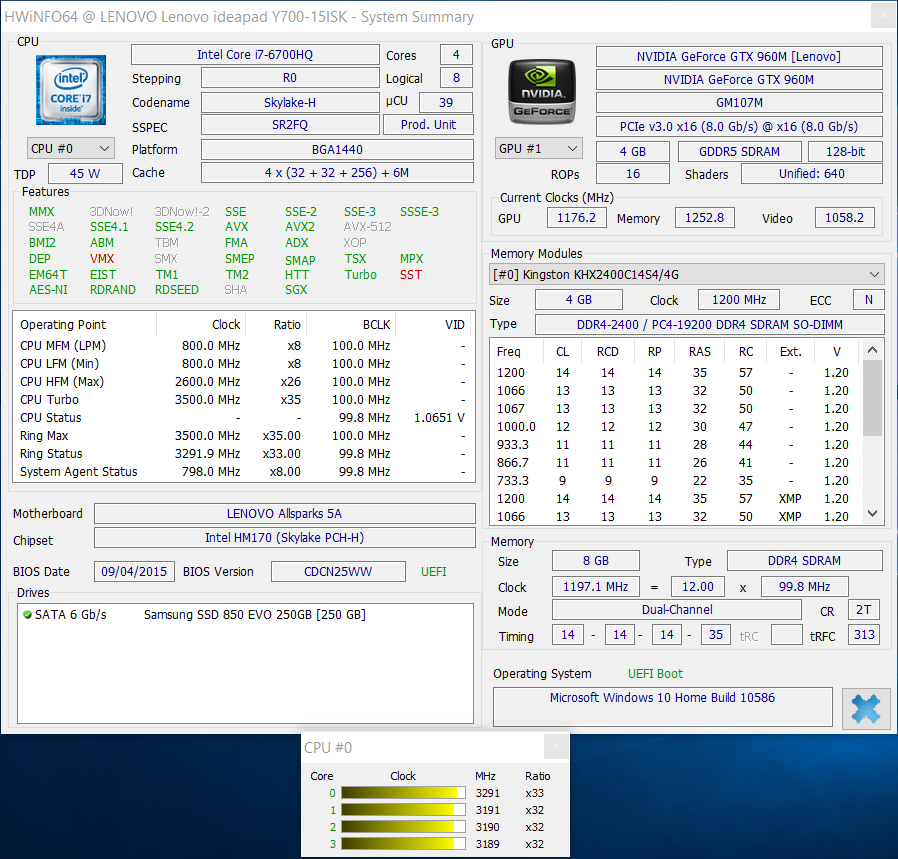Click the LENOVO Allsparks 5A motherboard field
Viewport: 898px width, 859px height.
285,514
